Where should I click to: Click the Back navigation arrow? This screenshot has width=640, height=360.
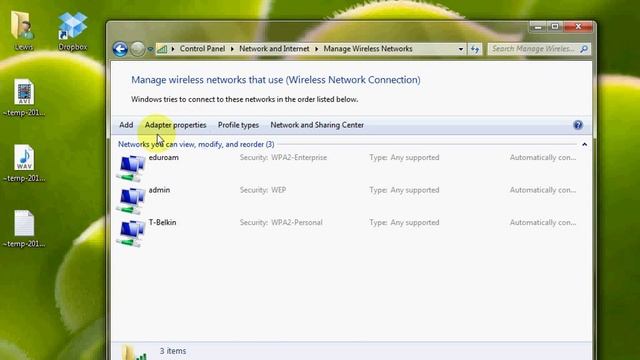click(120, 49)
